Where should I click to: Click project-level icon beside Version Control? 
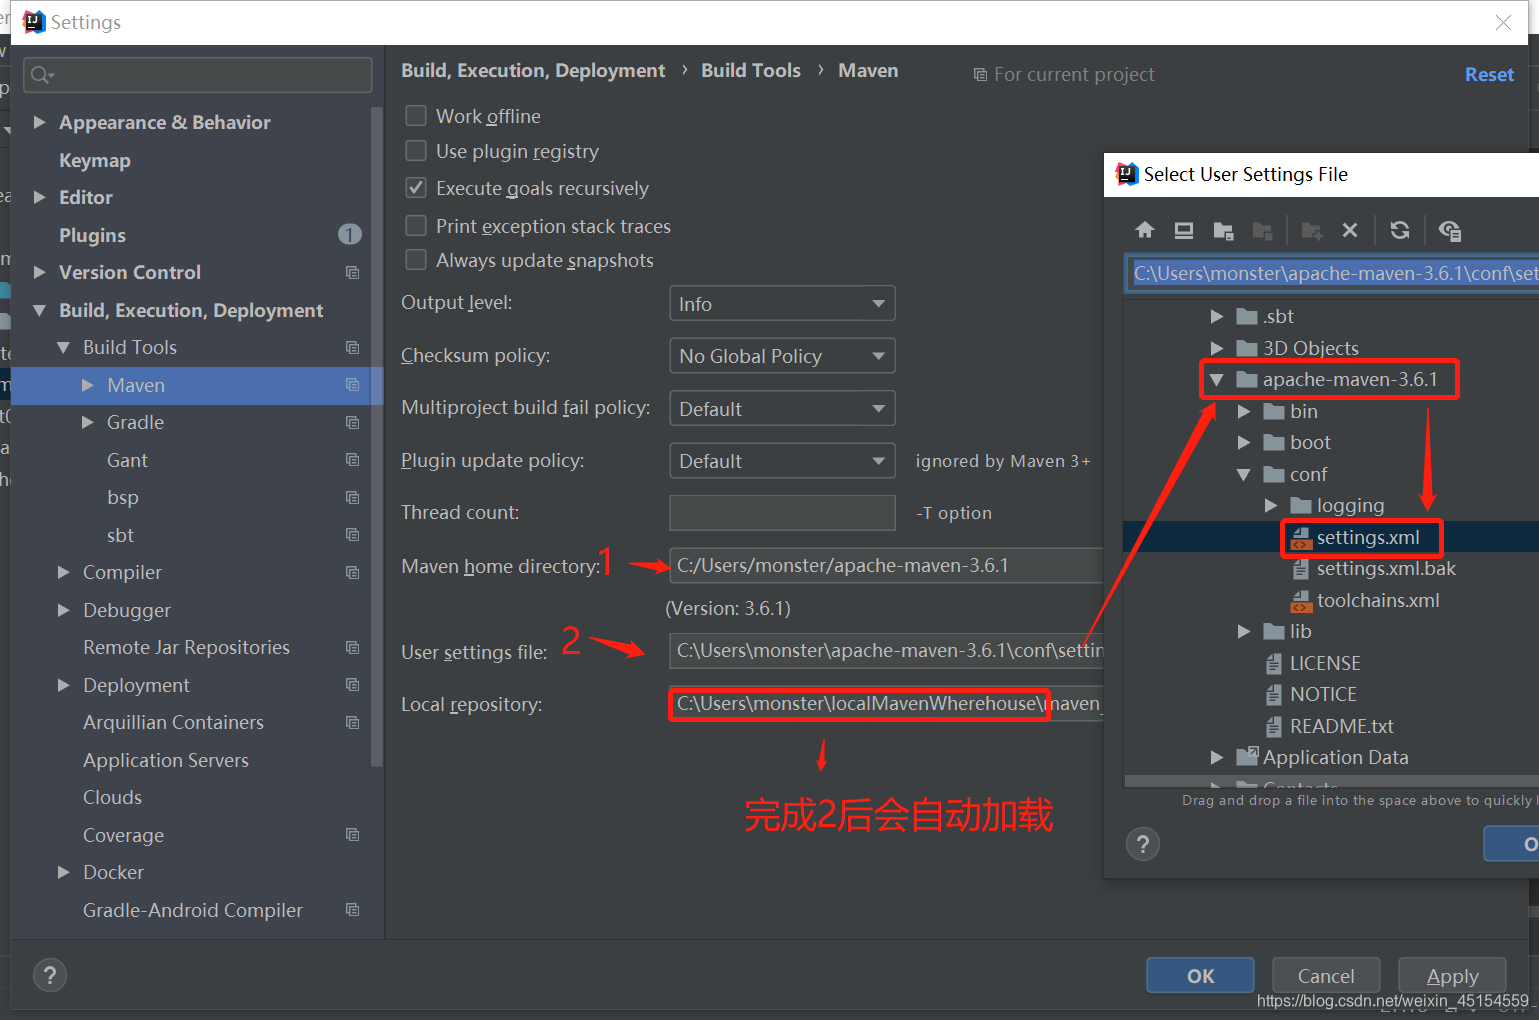click(352, 273)
